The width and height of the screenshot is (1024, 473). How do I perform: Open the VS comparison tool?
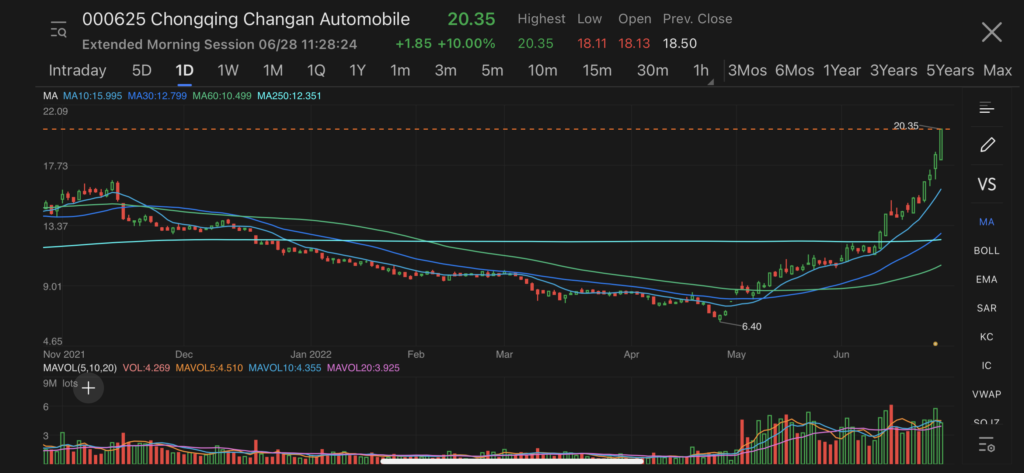pyautogui.click(x=987, y=184)
